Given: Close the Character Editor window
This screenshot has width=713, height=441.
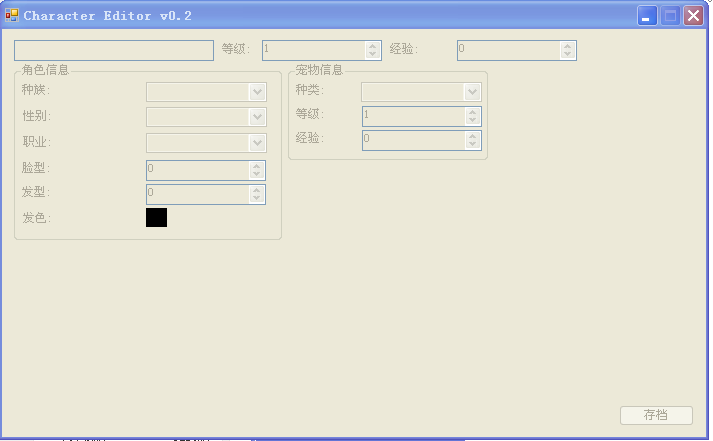Looking at the screenshot, I should click(x=692, y=16).
